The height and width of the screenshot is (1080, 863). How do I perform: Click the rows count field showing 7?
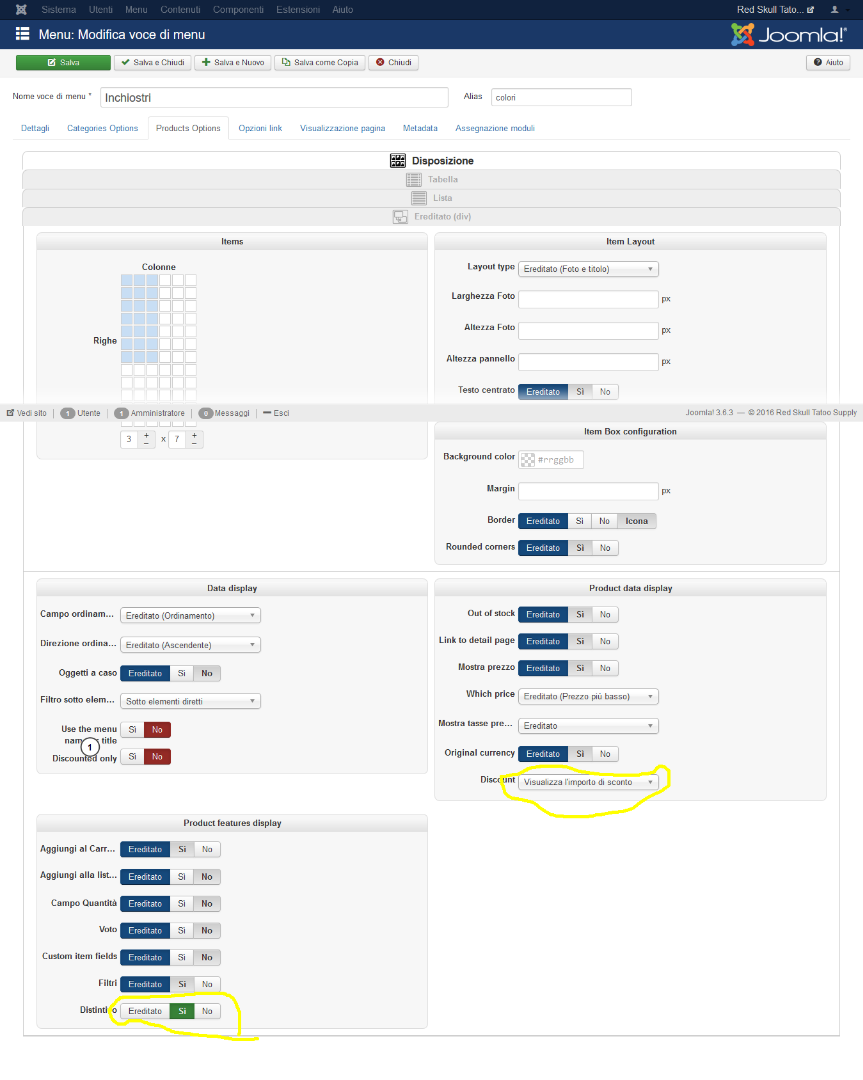coord(177,439)
